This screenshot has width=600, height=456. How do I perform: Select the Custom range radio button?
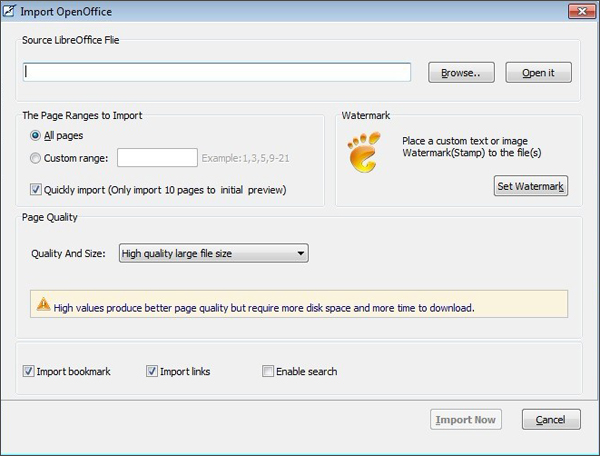pyautogui.click(x=35, y=158)
